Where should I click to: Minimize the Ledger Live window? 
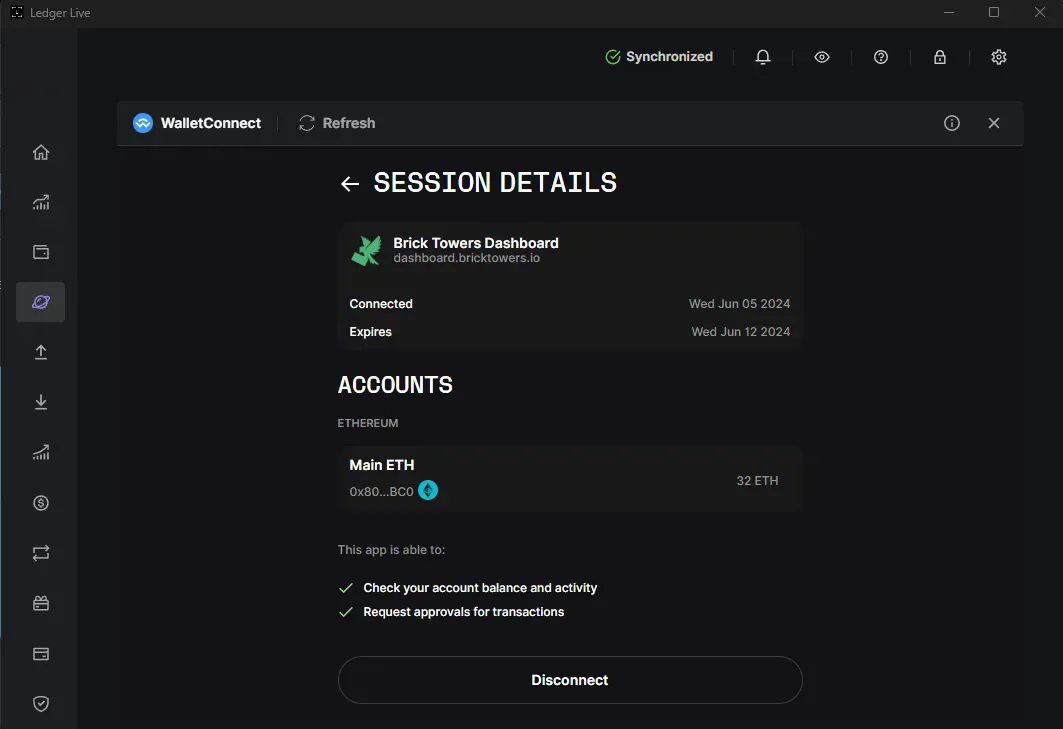click(949, 12)
